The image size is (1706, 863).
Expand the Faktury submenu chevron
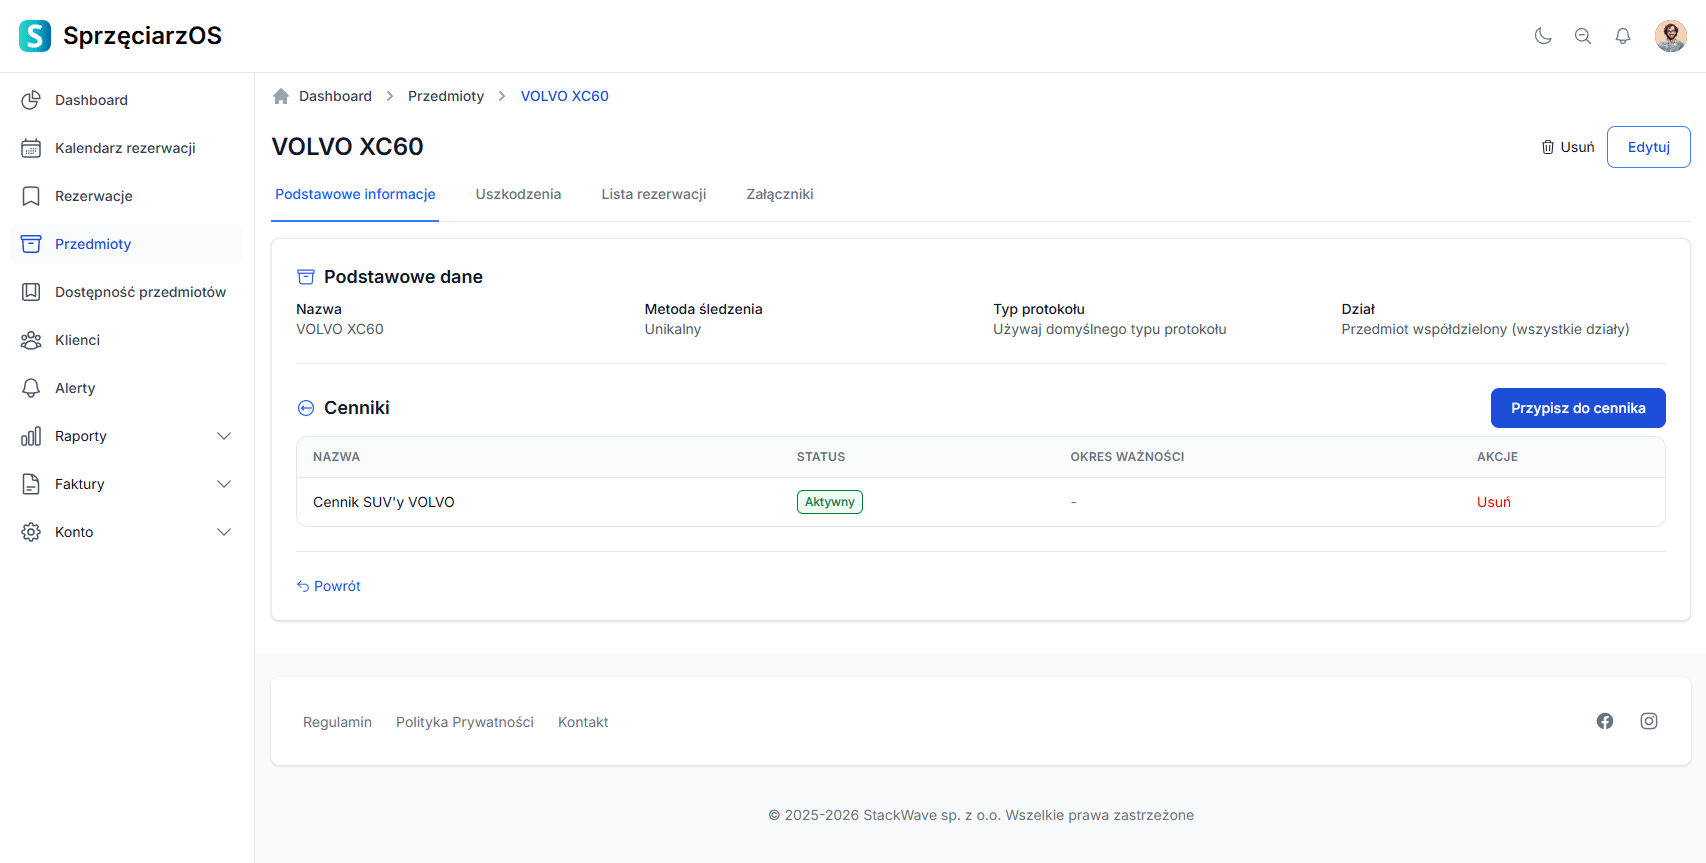click(224, 484)
